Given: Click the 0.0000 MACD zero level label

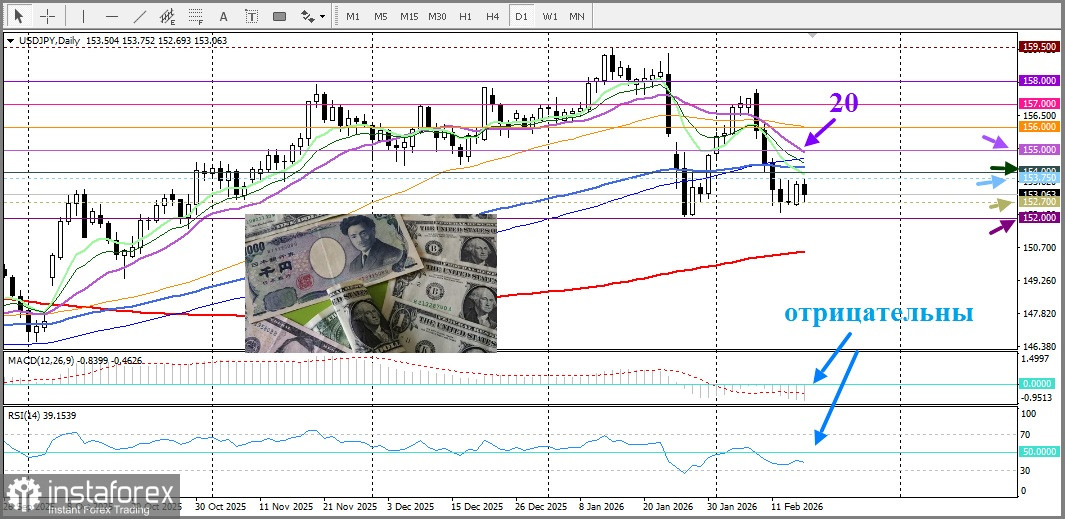Looking at the screenshot, I should click(x=1039, y=384).
